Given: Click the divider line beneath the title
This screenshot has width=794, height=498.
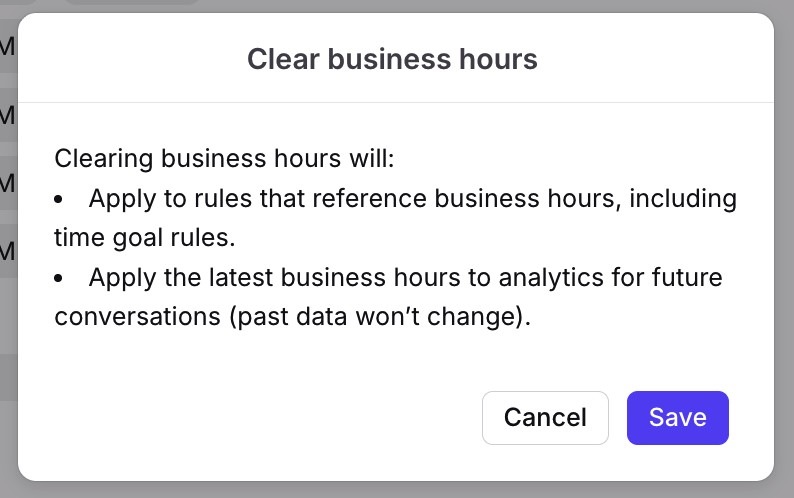Looking at the screenshot, I should pos(395,102).
